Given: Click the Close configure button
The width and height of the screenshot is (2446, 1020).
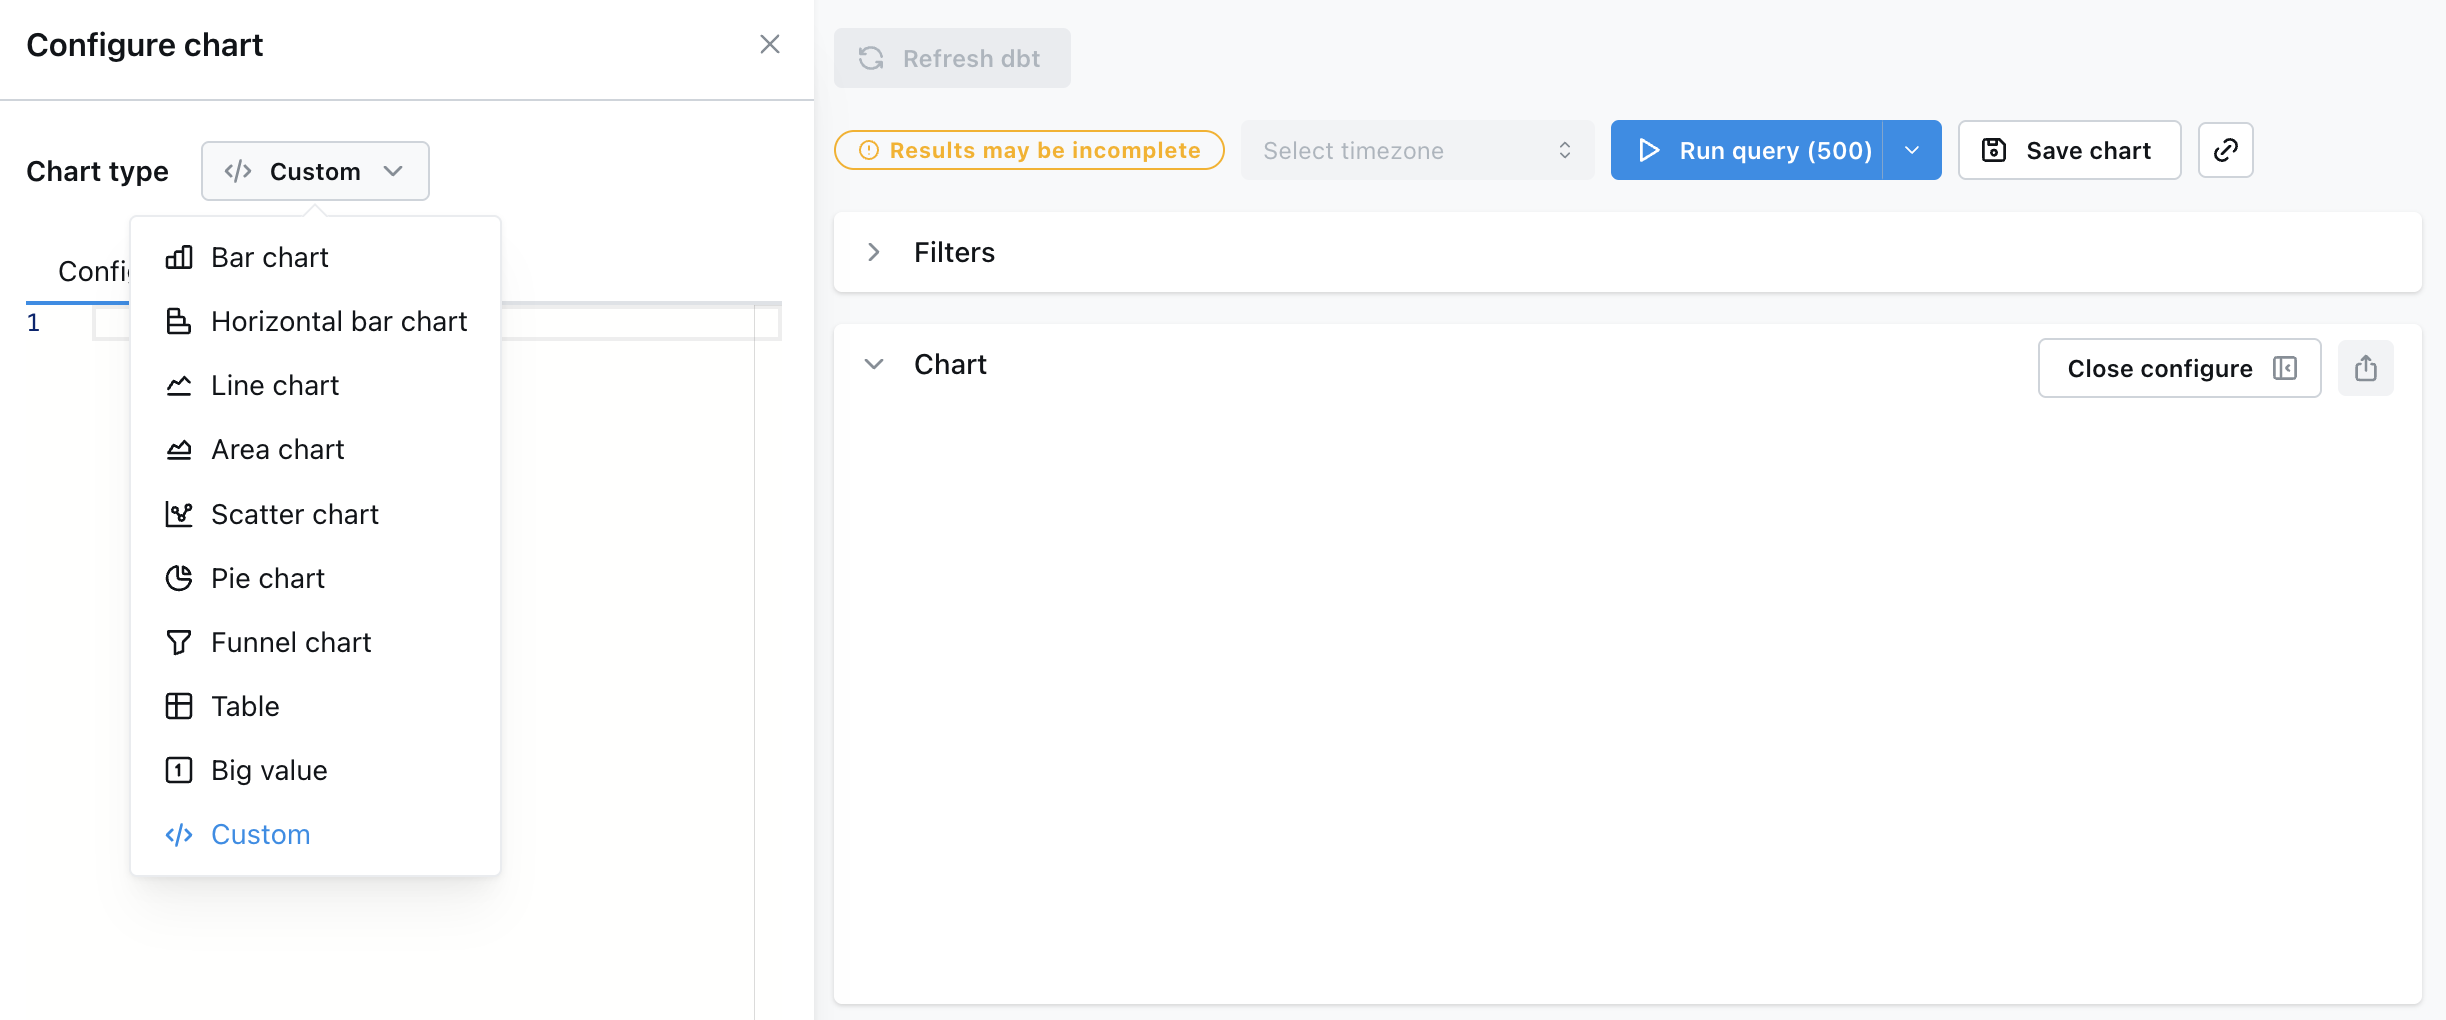Looking at the screenshot, I should [x=2180, y=368].
